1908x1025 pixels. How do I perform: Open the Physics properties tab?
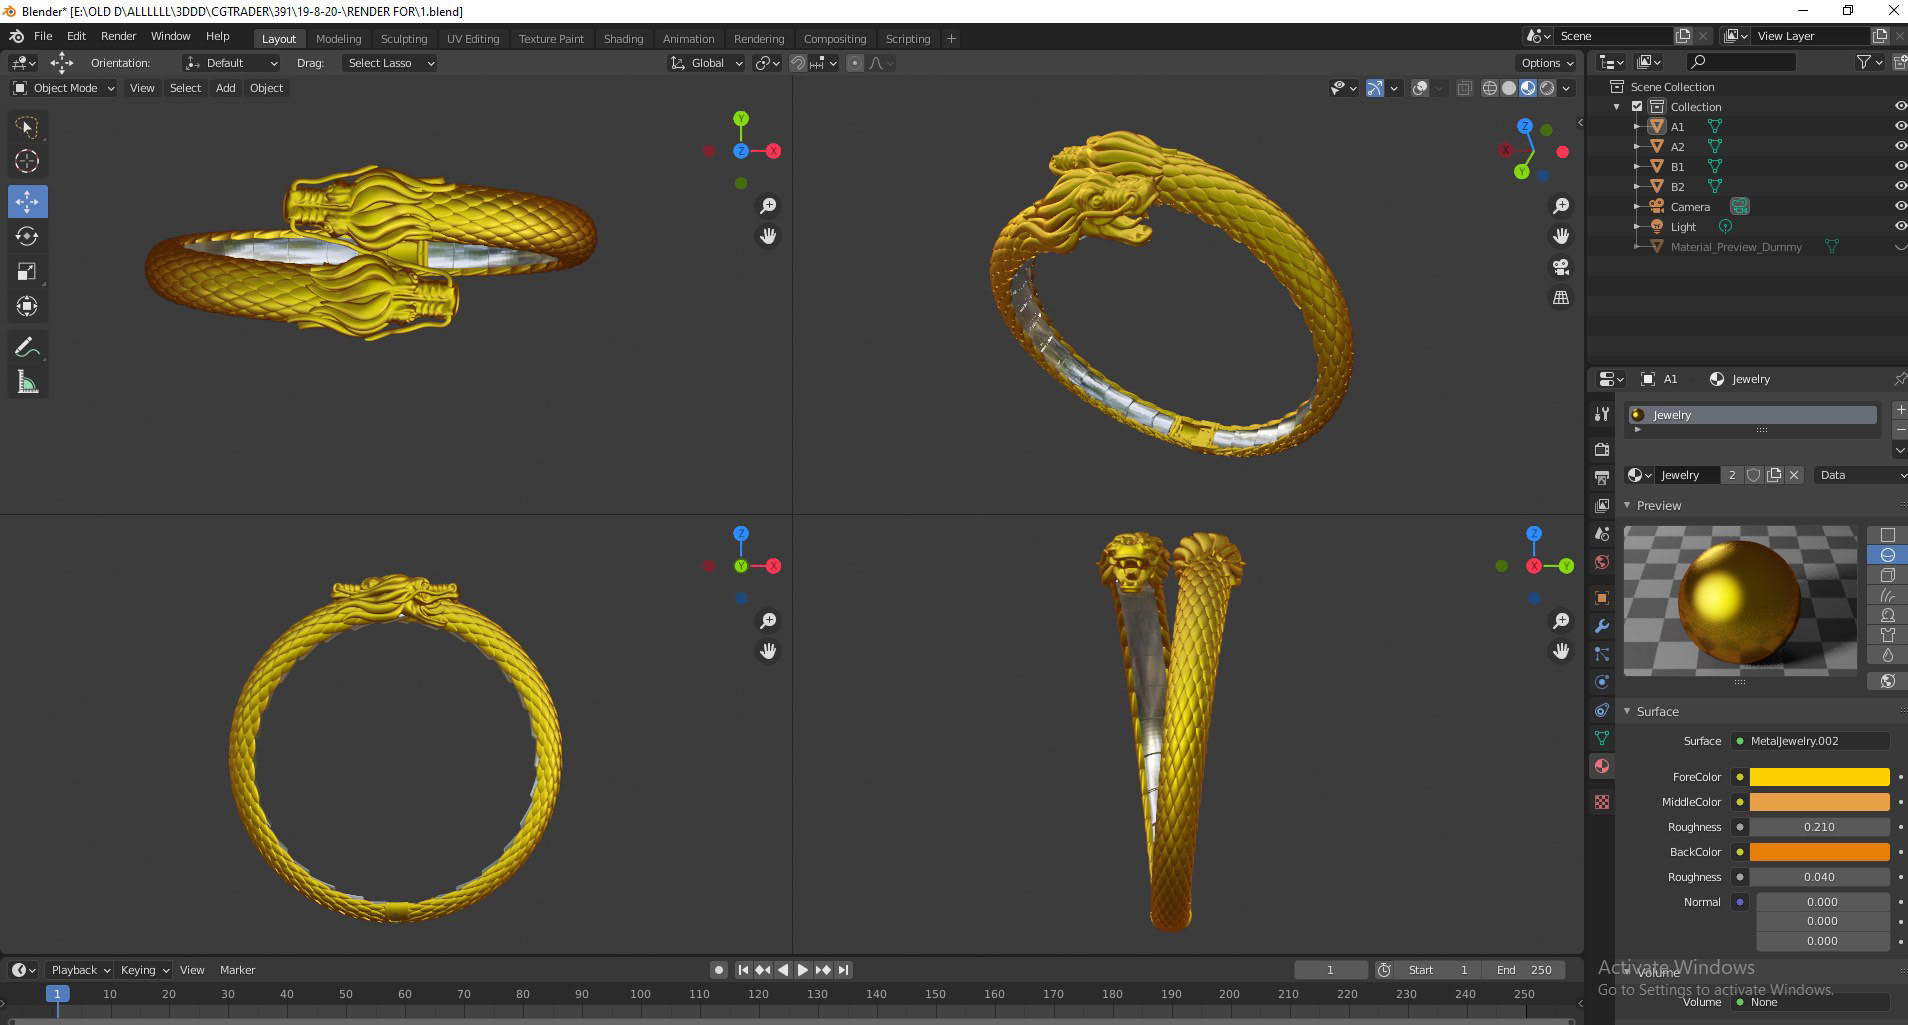(1602, 682)
